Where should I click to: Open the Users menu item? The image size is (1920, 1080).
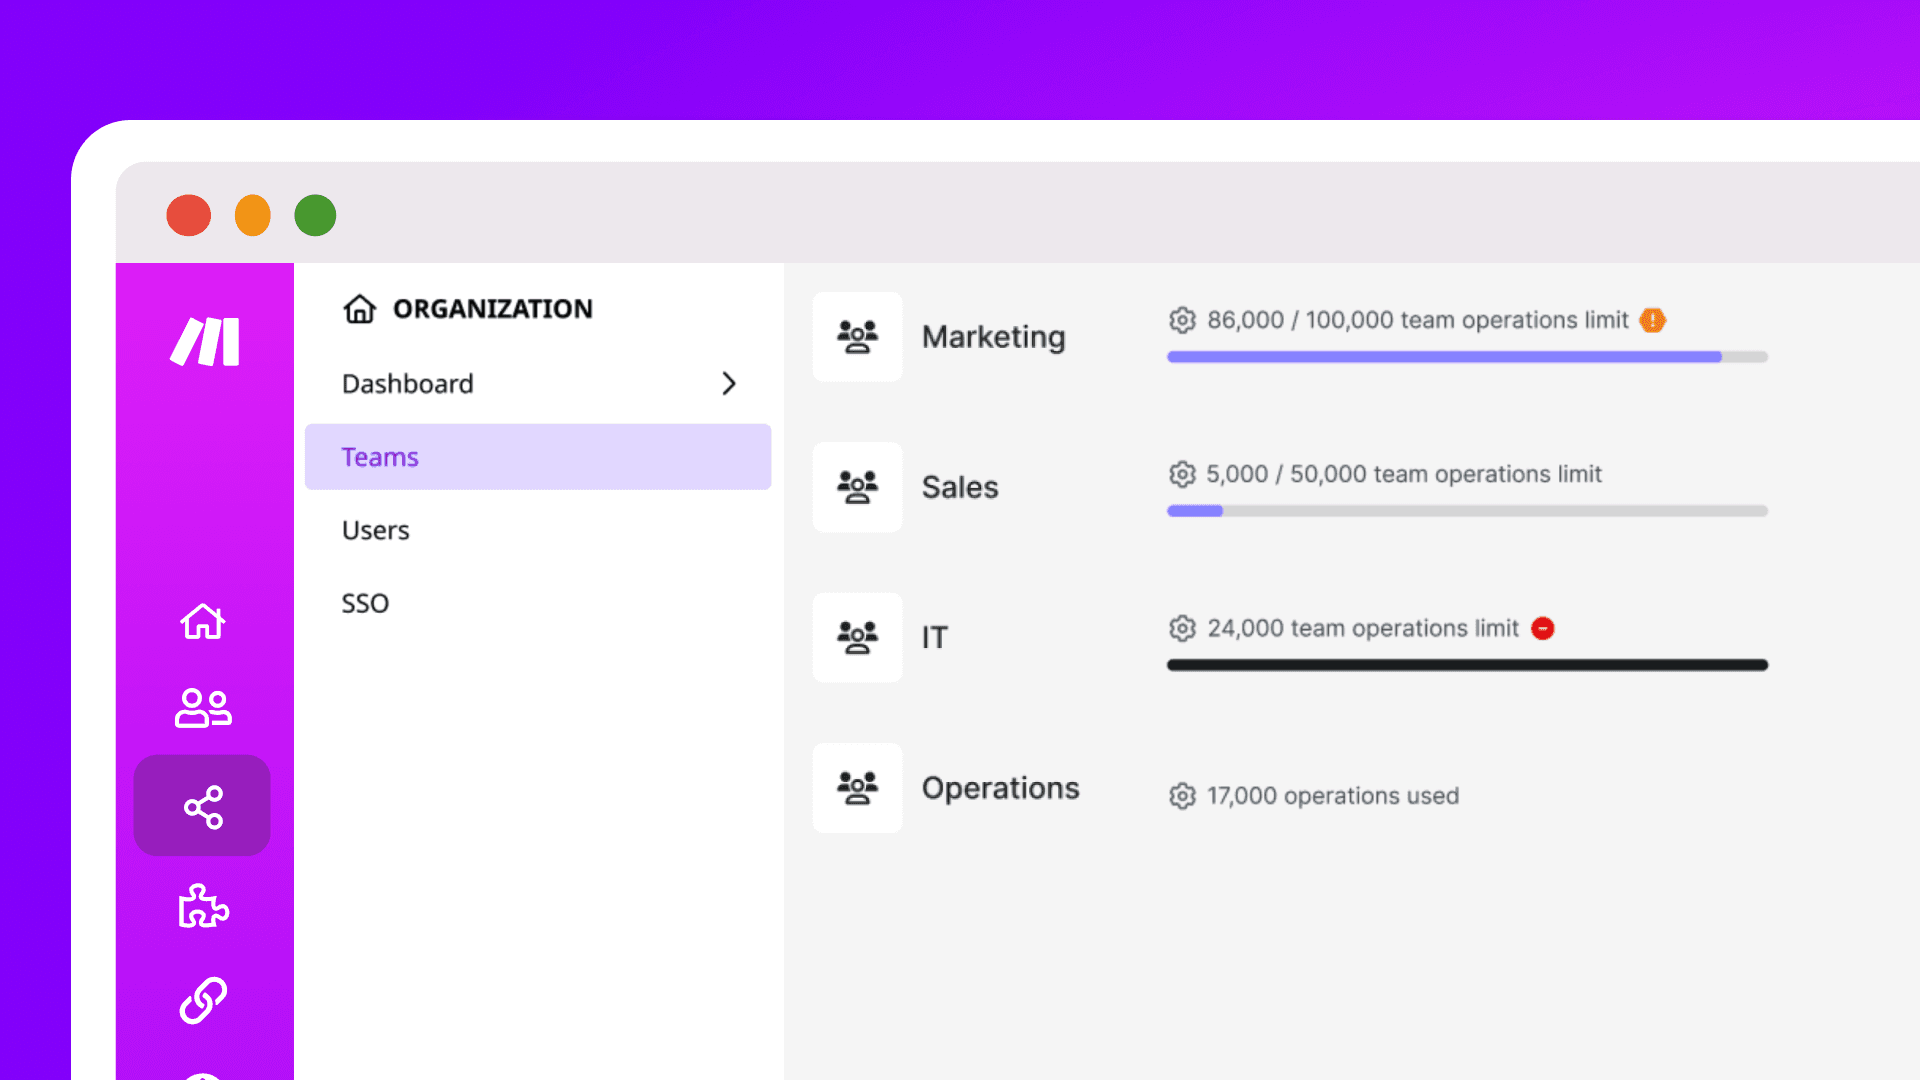376,530
